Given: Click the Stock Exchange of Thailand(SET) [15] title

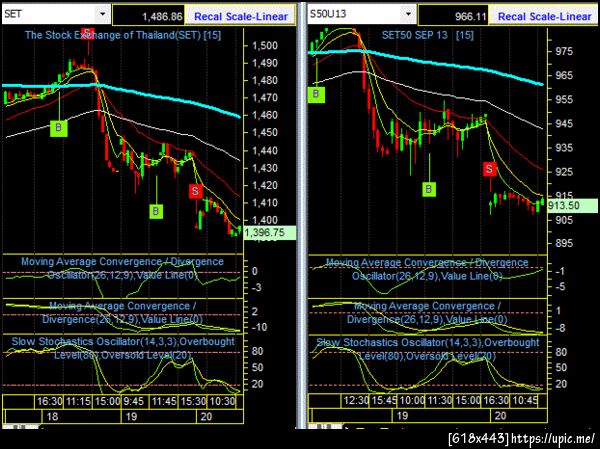Looking at the screenshot, I should click(x=123, y=35).
